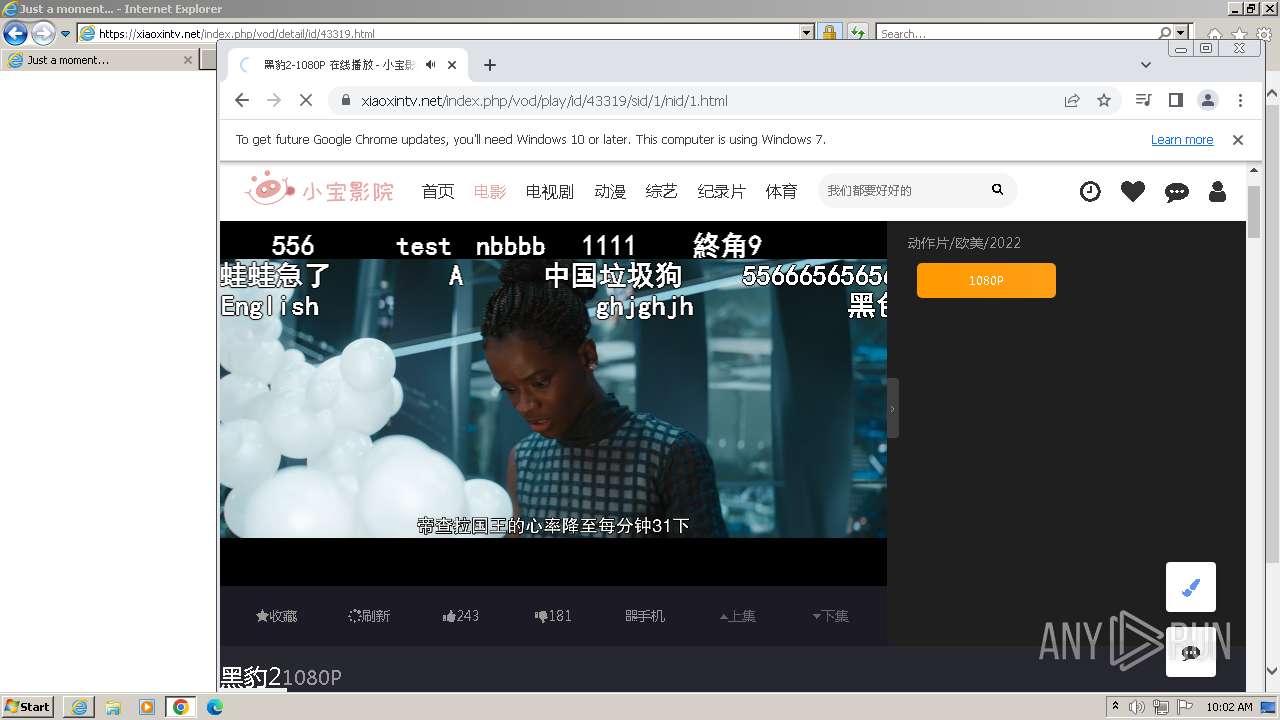Open favorites heart icon
This screenshot has width=1280, height=720.
pyautogui.click(x=1133, y=191)
